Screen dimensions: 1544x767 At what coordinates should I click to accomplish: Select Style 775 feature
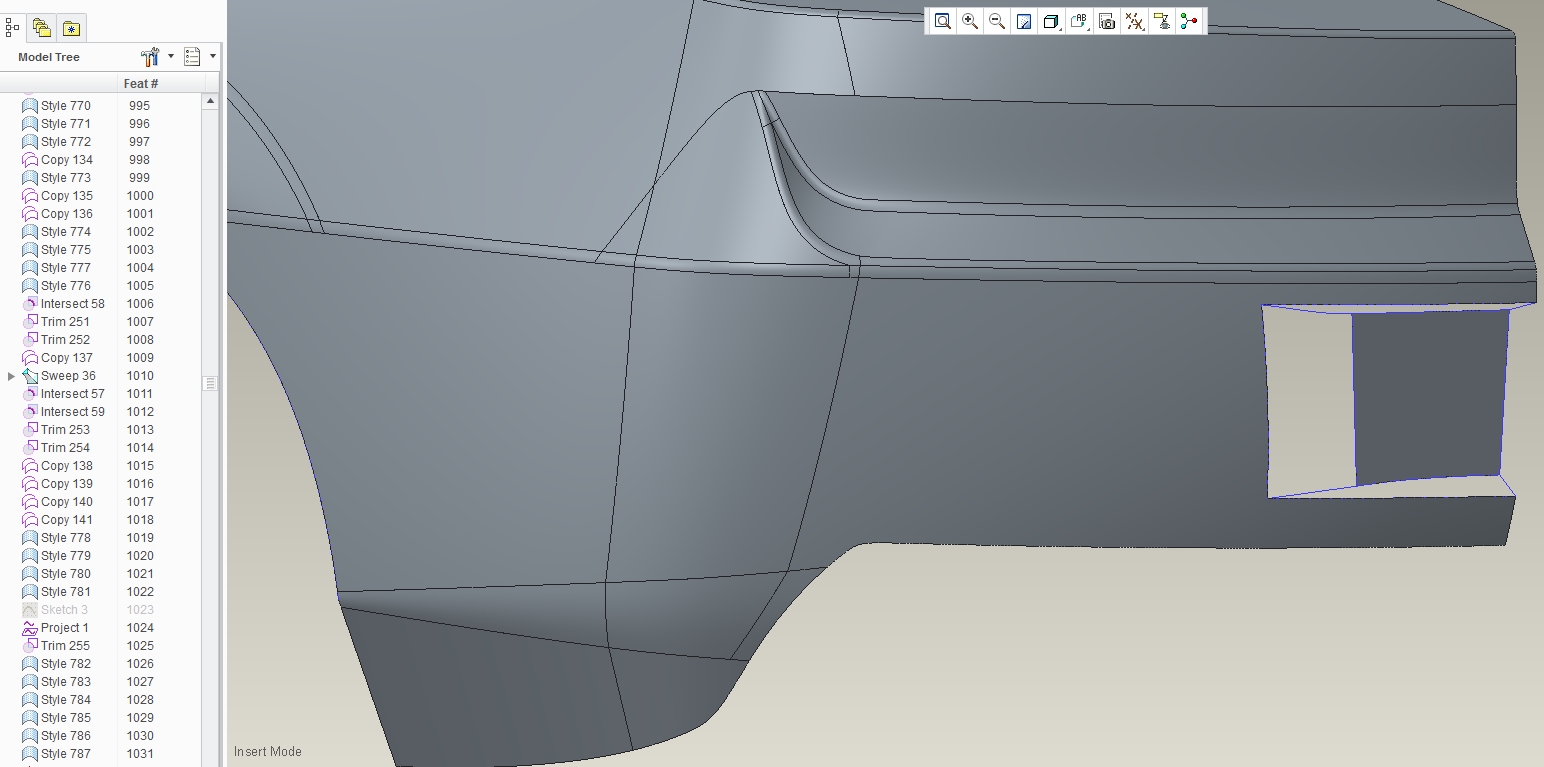(x=65, y=250)
